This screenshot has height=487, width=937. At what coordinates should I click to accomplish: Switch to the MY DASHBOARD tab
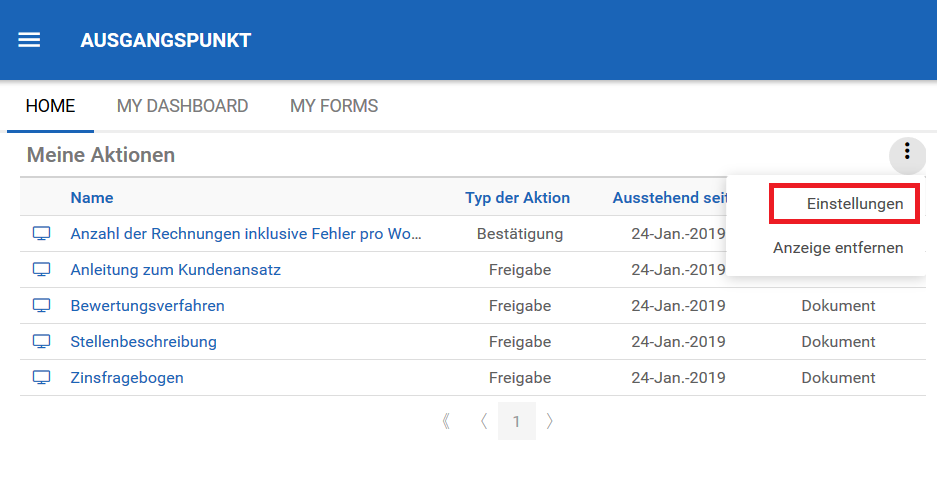182,106
